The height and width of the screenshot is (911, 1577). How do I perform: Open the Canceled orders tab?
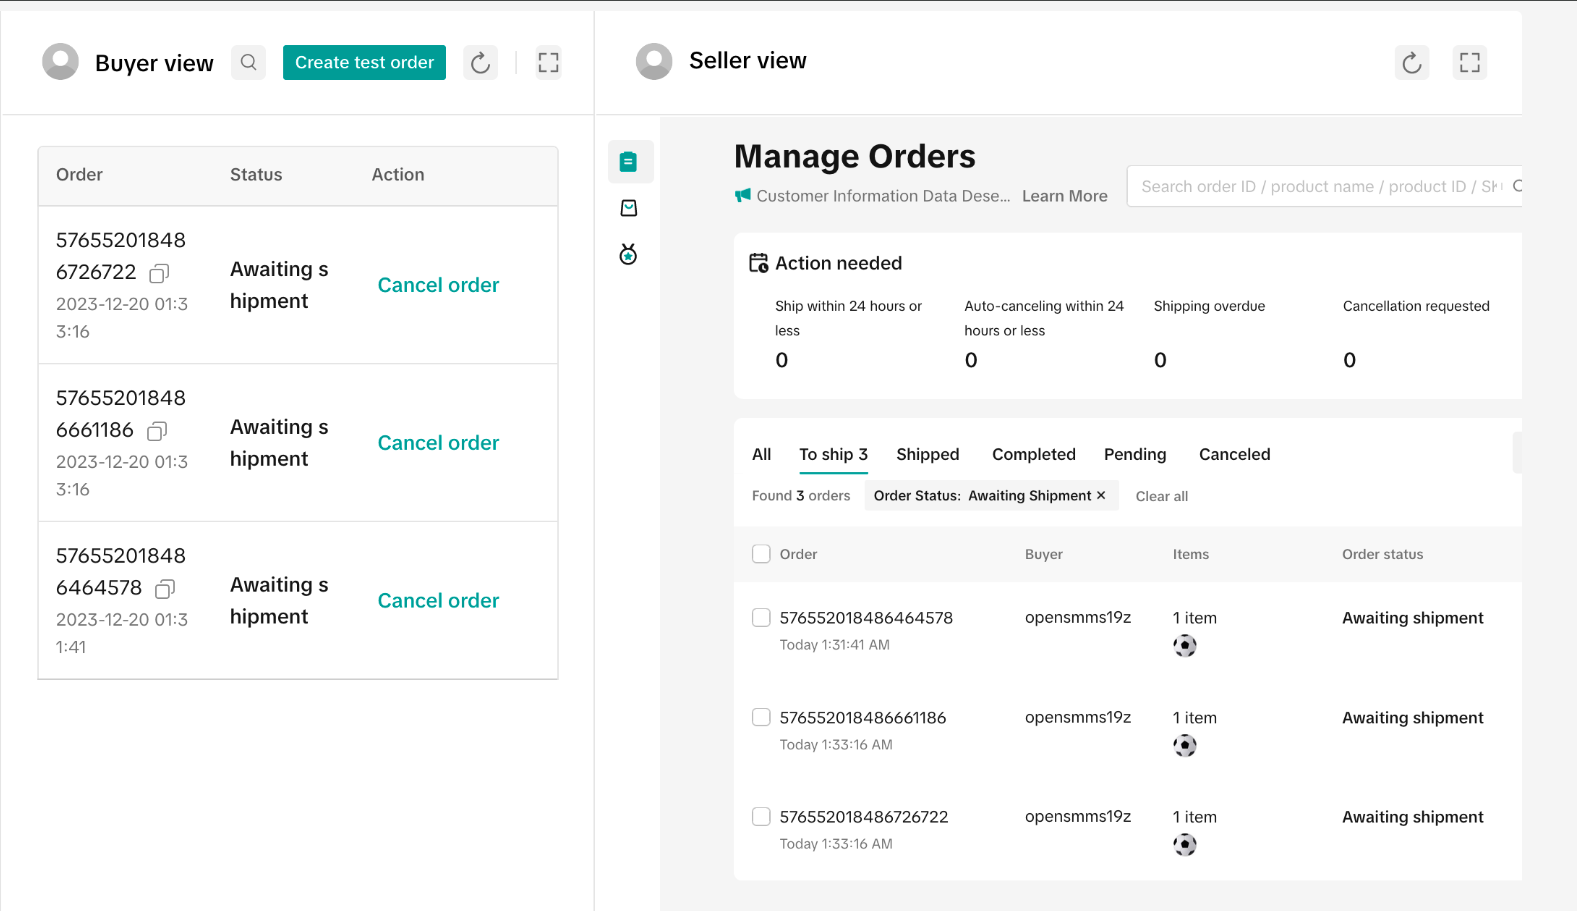point(1234,454)
